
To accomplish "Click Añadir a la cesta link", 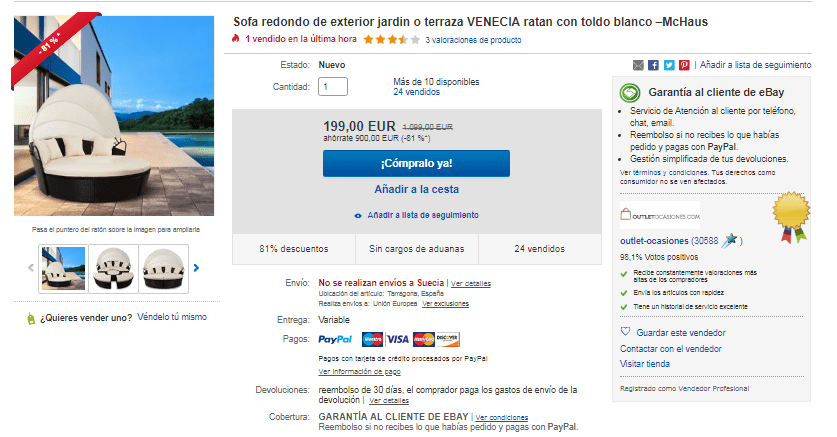I will point(416,189).
